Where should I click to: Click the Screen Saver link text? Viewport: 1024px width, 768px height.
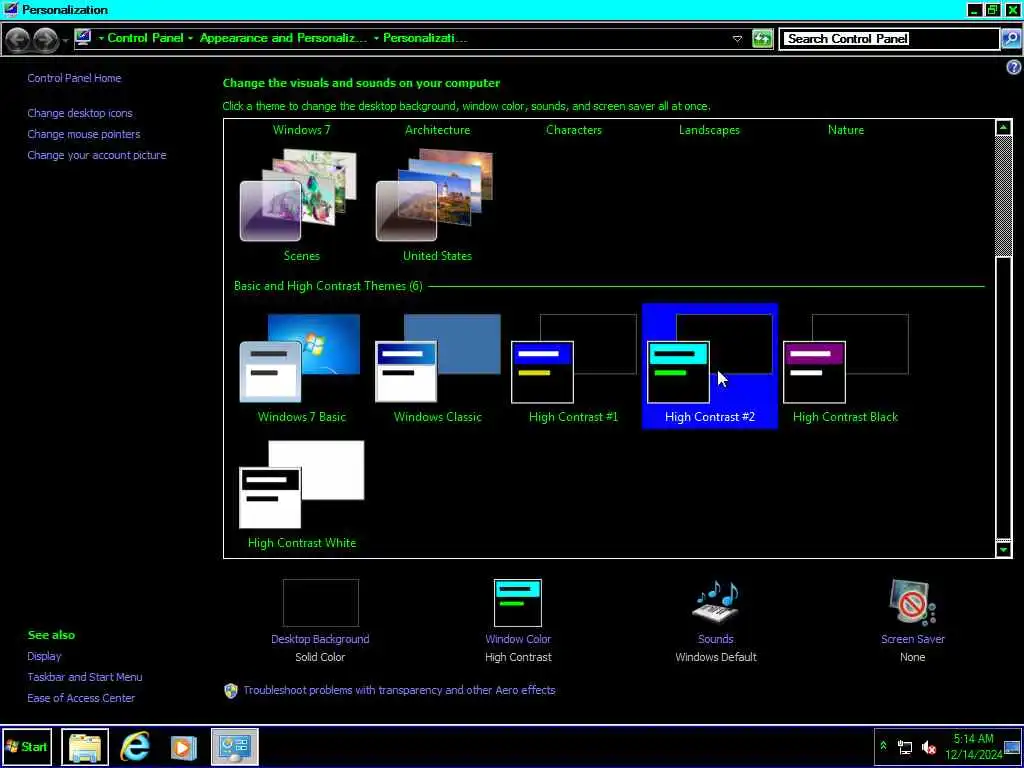pyautogui.click(x=912, y=639)
